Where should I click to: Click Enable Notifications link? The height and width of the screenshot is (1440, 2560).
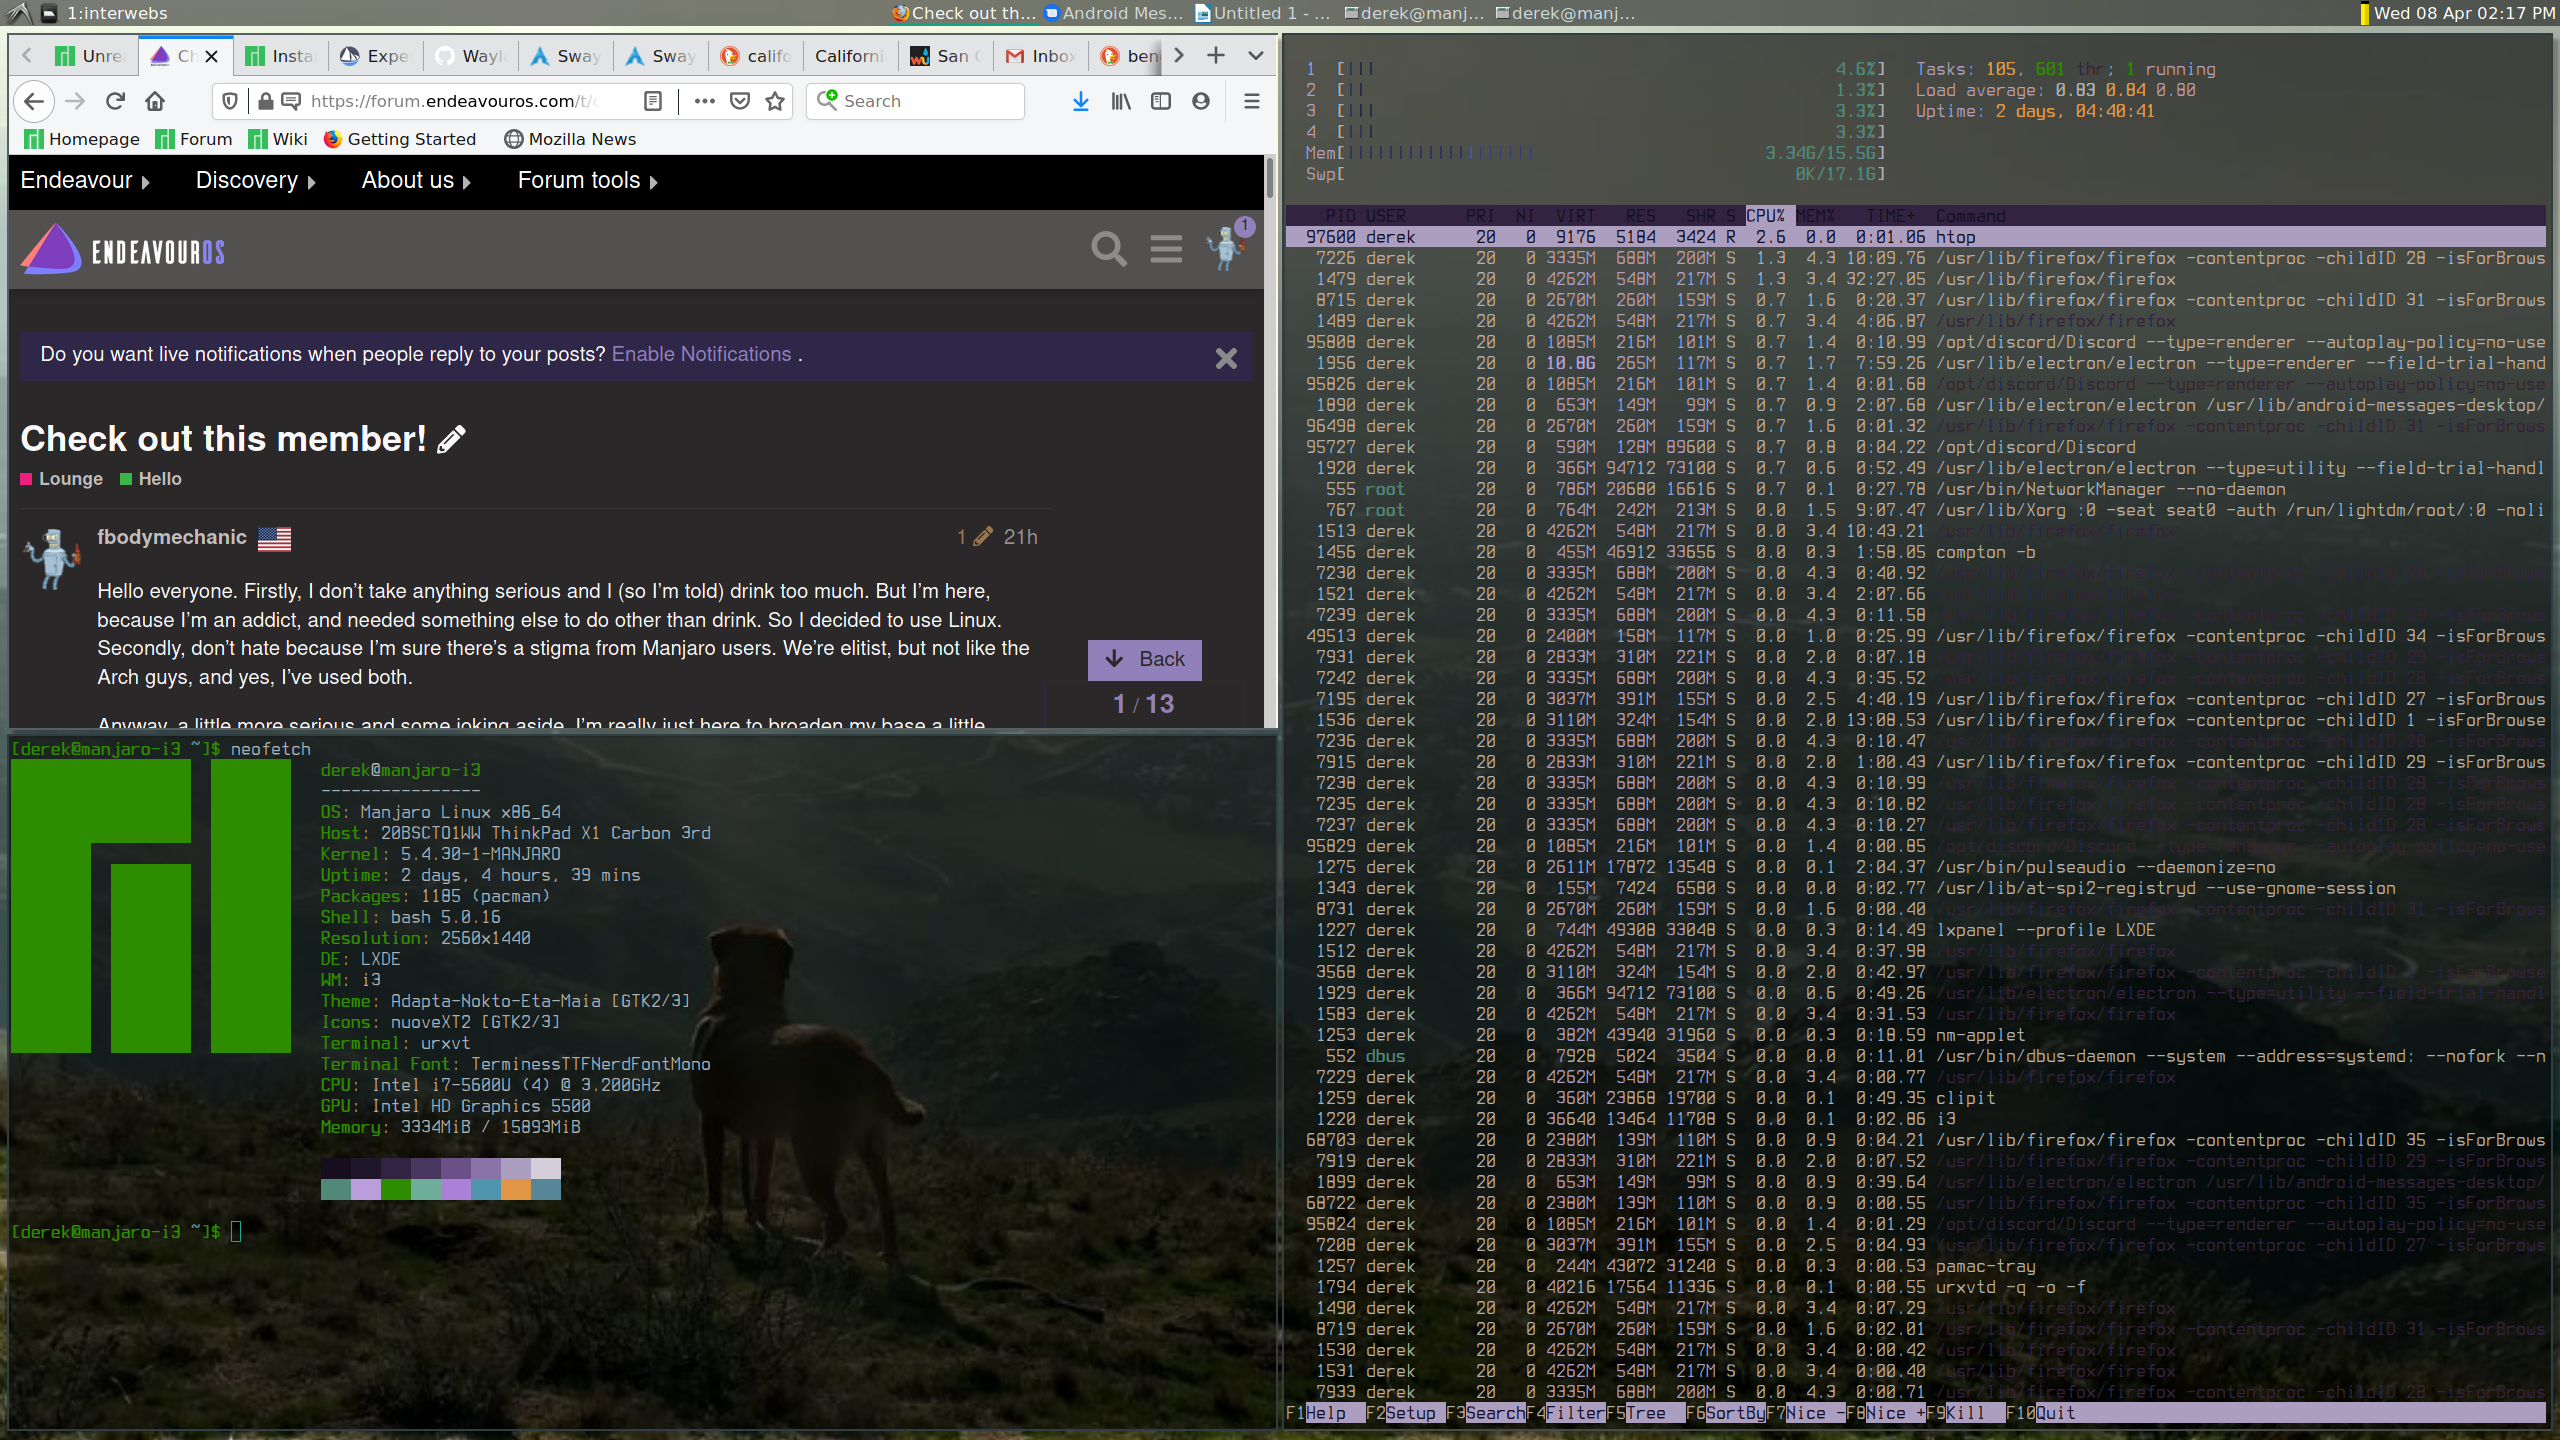[701, 354]
